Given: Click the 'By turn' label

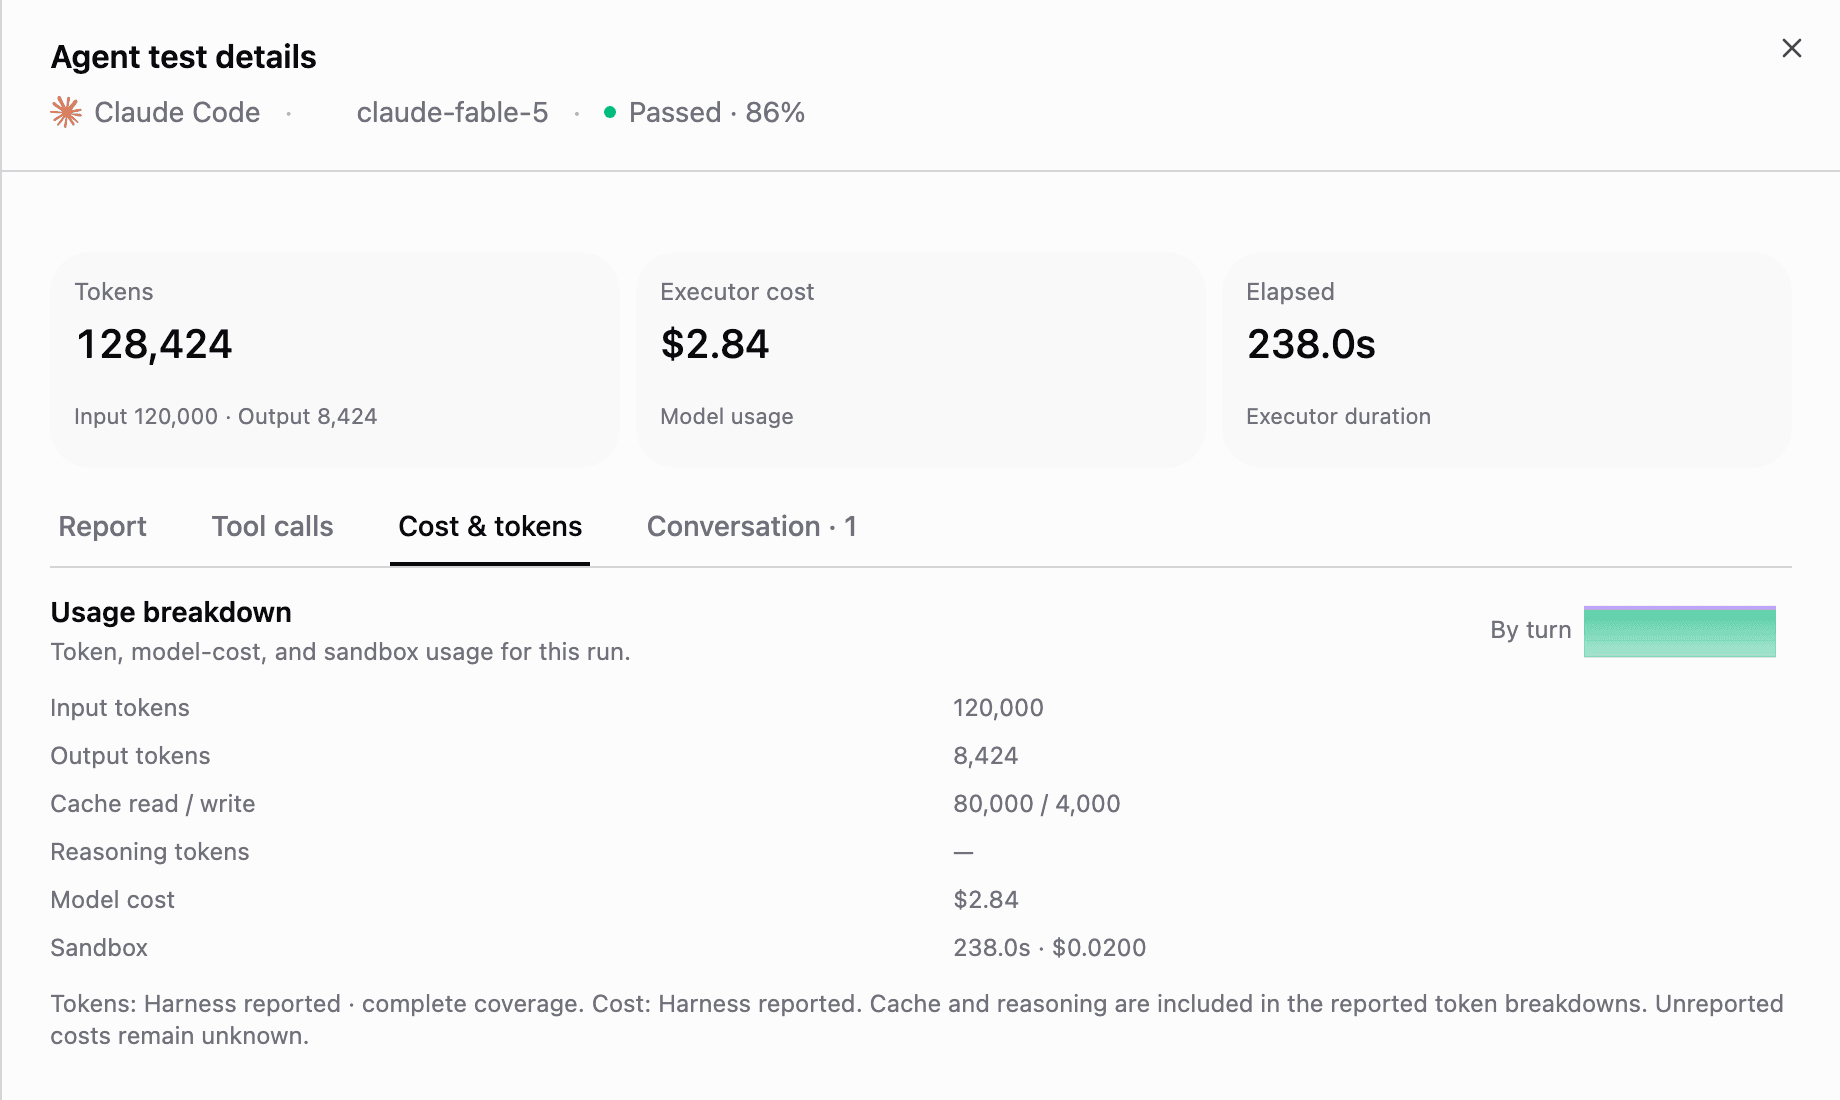Looking at the screenshot, I should click(1530, 630).
